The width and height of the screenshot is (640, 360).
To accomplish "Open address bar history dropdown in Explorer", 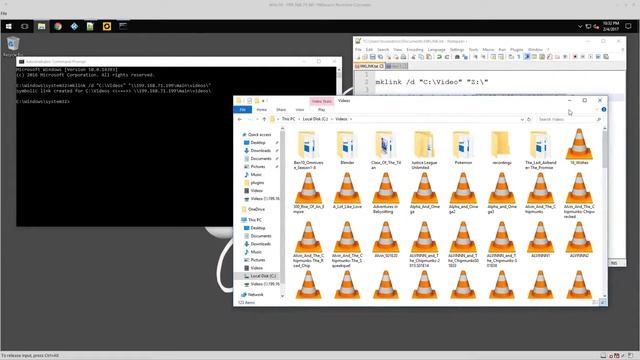I will pos(522,119).
